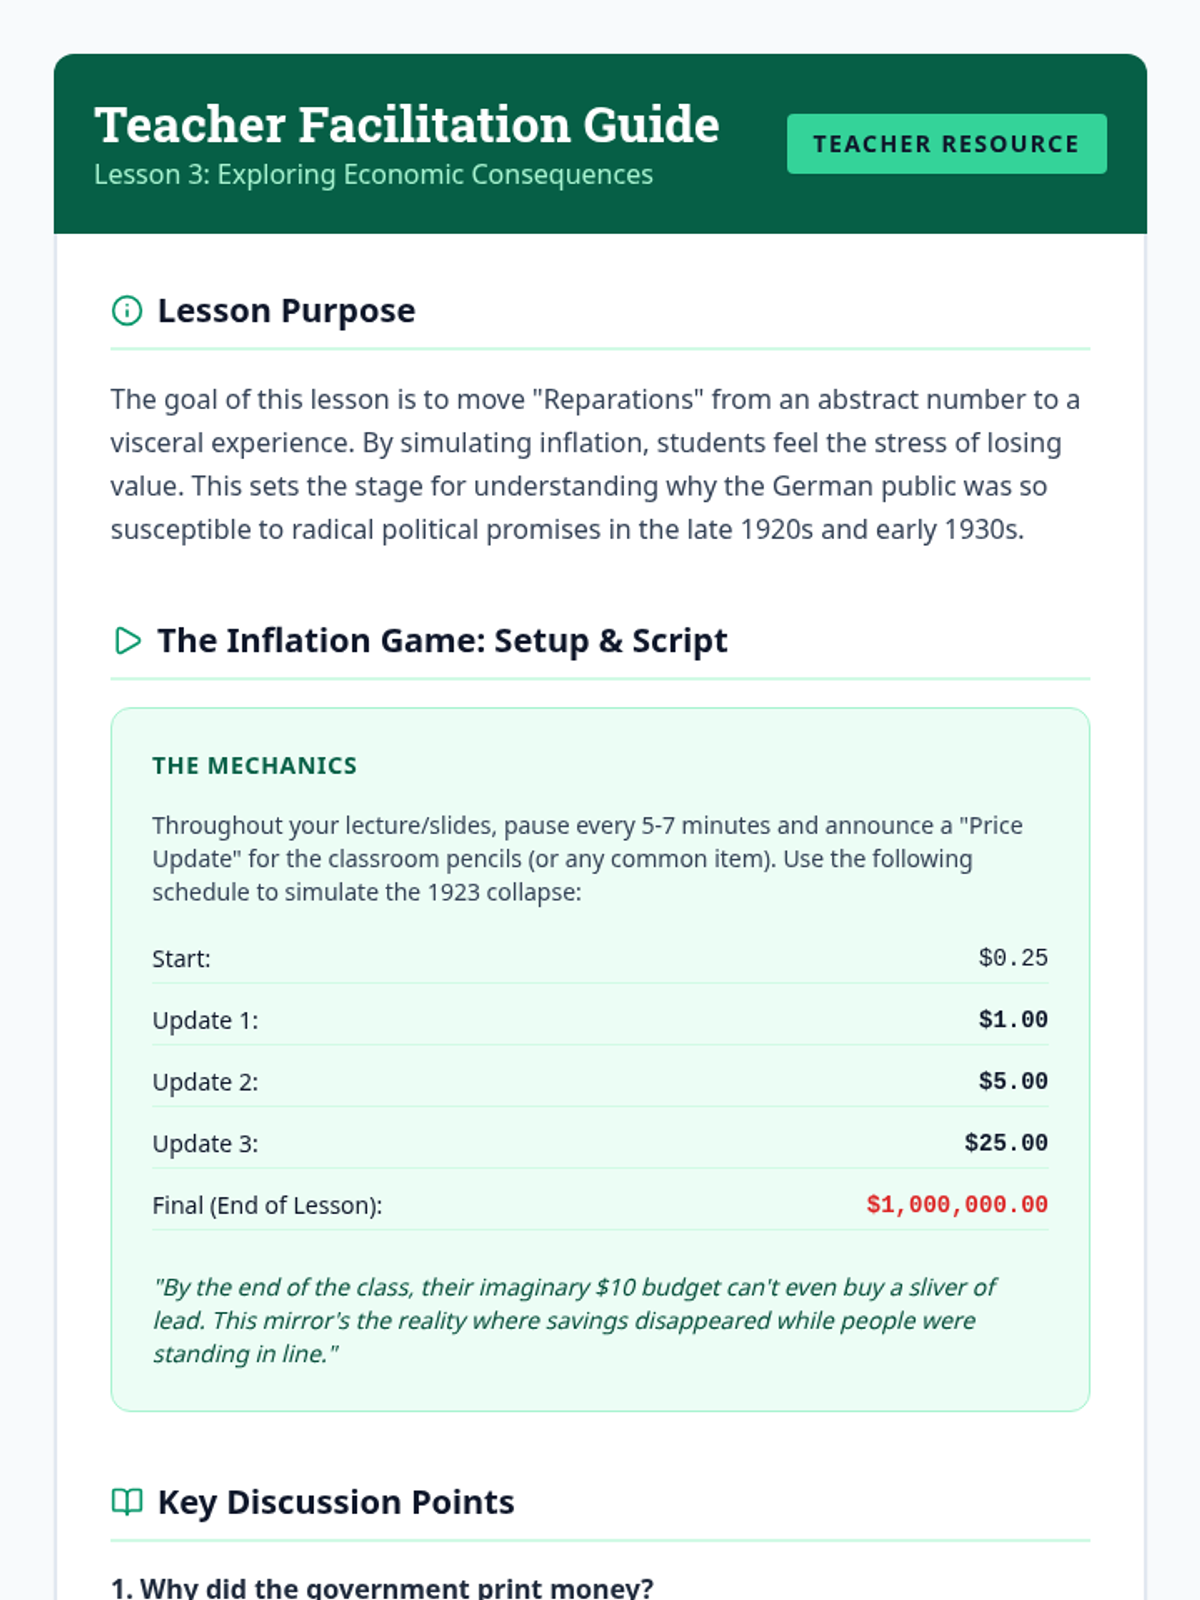
Task: Click the Final (End of Lesson) label
Action: pos(267,1206)
